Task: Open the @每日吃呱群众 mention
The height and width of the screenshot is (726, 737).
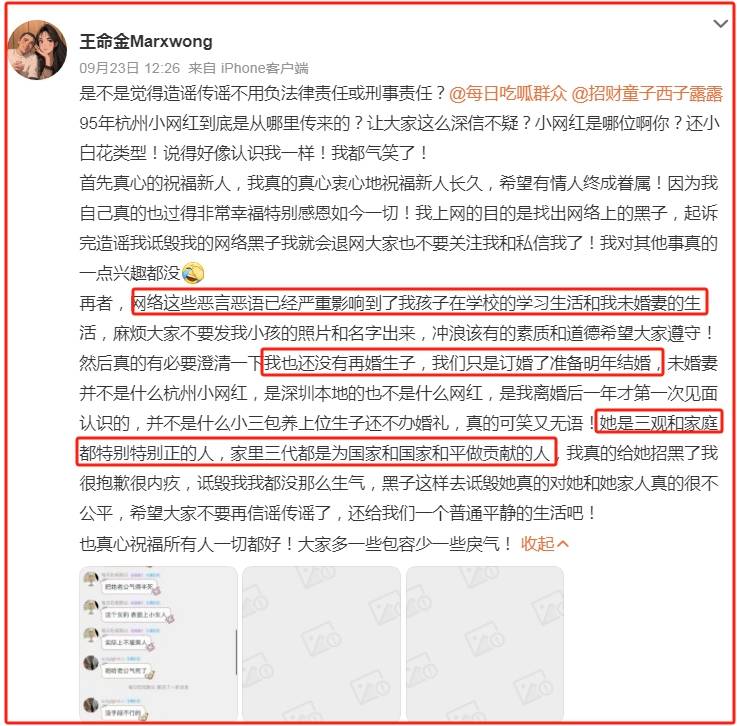Action: 508,94
